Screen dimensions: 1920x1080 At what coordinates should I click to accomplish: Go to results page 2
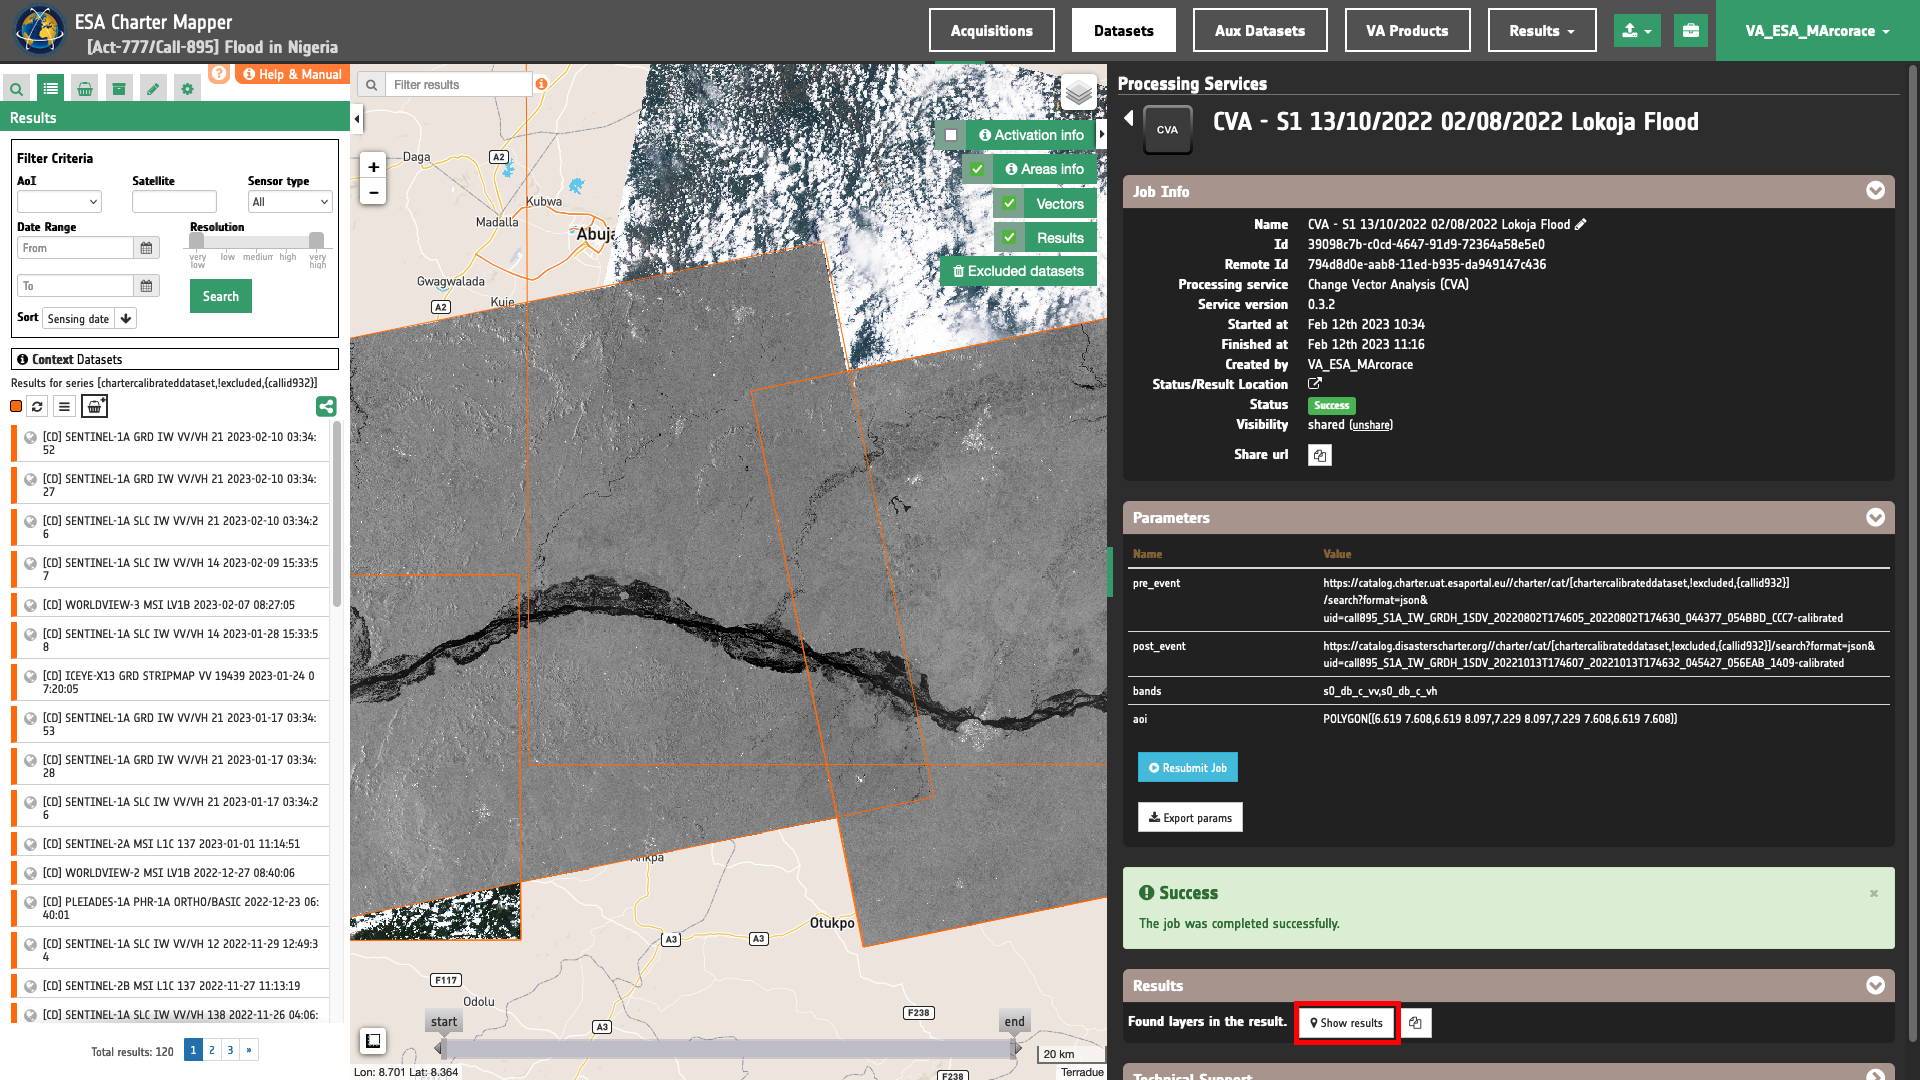pyautogui.click(x=212, y=1050)
